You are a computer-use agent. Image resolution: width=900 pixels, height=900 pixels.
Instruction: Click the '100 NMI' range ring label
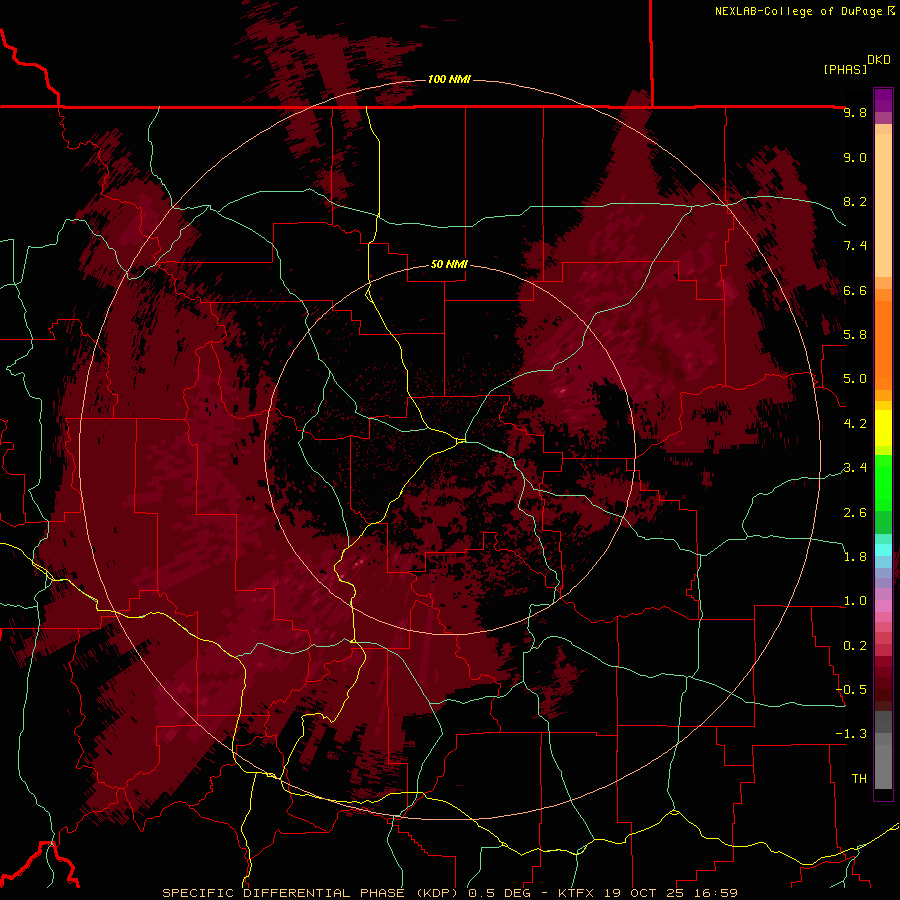point(449,79)
